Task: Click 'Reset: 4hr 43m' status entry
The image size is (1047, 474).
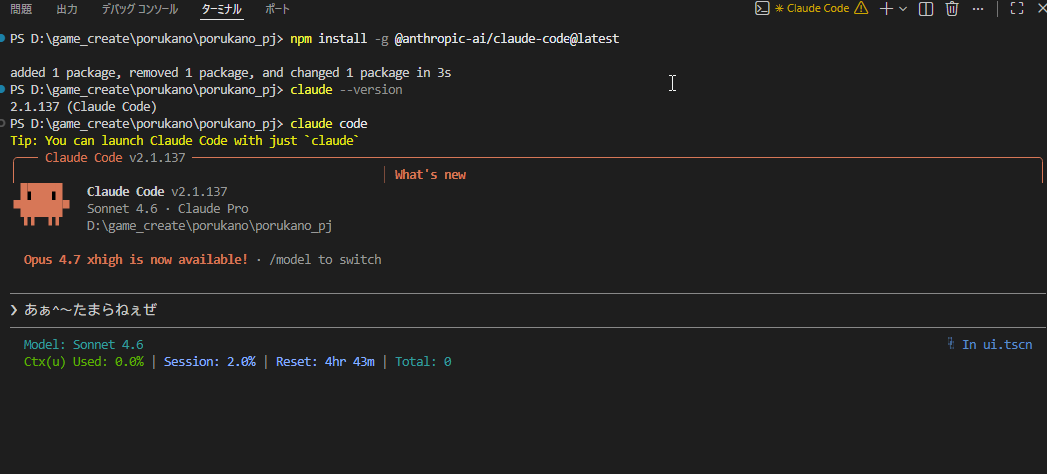Action: (x=325, y=362)
